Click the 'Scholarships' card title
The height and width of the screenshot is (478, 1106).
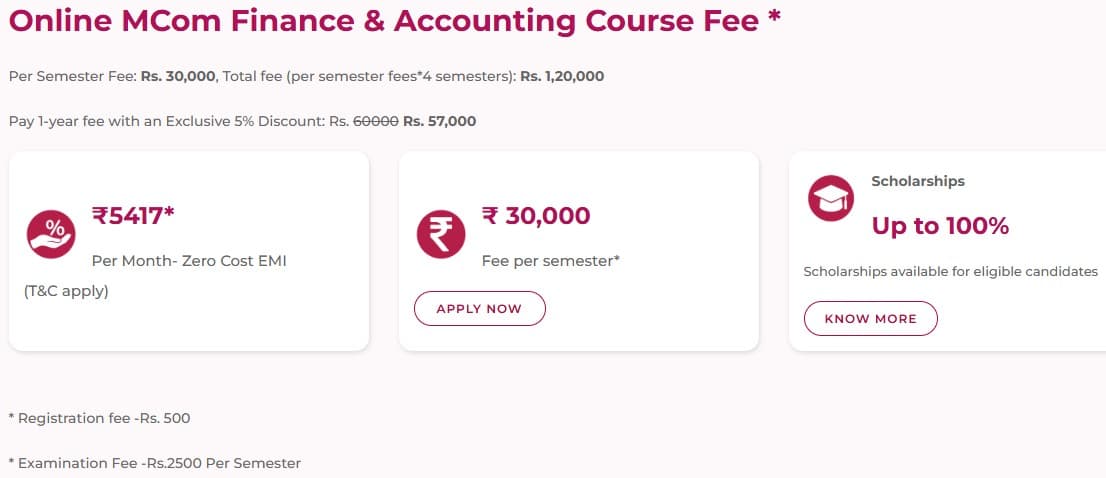coord(918,181)
